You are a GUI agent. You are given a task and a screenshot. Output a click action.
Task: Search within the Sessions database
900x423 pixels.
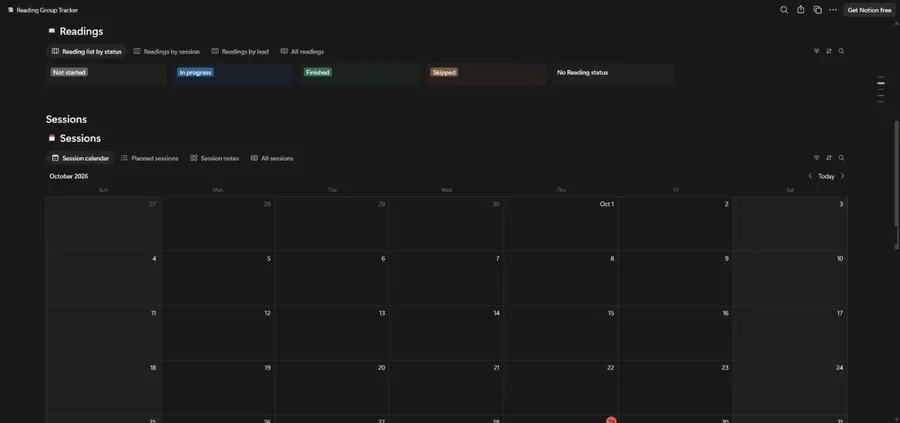841,158
